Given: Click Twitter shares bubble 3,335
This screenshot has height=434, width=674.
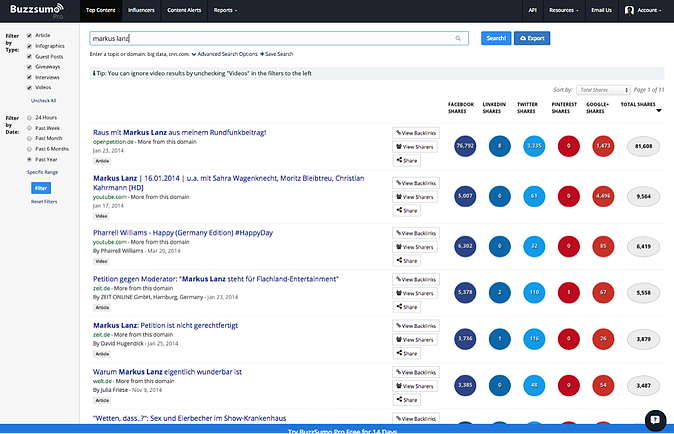Looking at the screenshot, I should [534, 146].
